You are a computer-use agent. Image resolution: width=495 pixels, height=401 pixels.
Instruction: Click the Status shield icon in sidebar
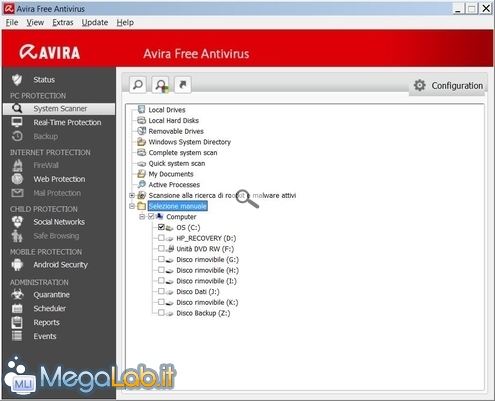tap(17, 80)
